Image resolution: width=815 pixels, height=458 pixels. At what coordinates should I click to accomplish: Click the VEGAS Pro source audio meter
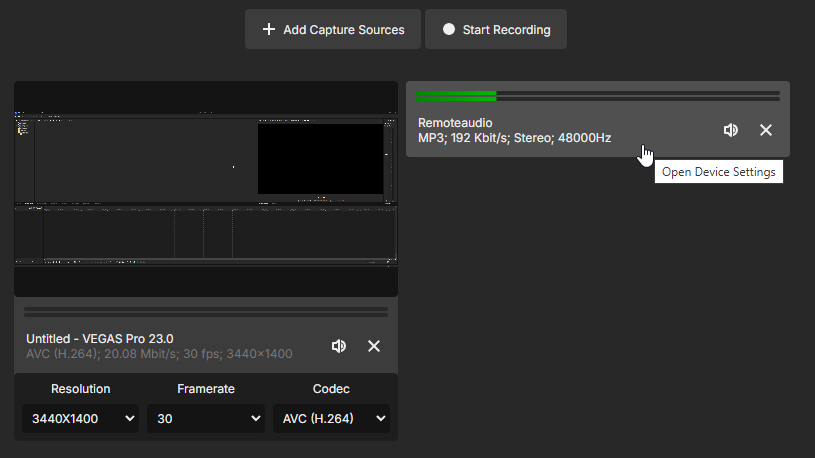[x=206, y=312]
